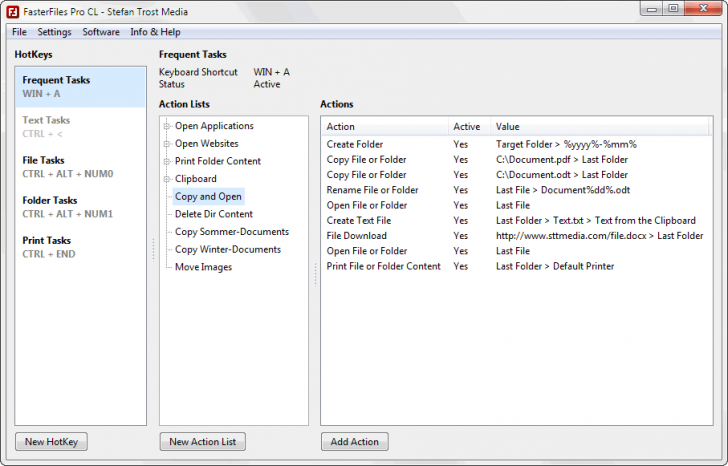The height and width of the screenshot is (466, 728).
Task: Select the Print File or Folder Content row
Action: (x=516, y=266)
